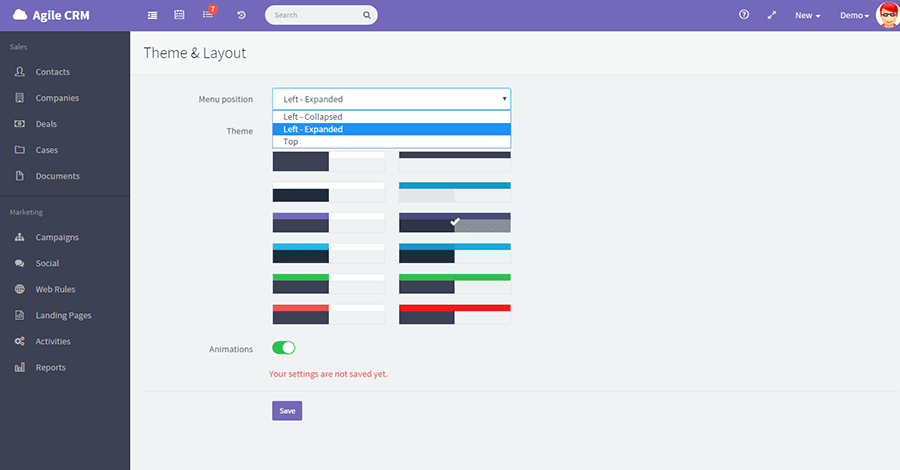This screenshot has width=900, height=470.
Task: Toggle fullscreen with the expand arrows icon
Action: pyautogui.click(x=771, y=15)
